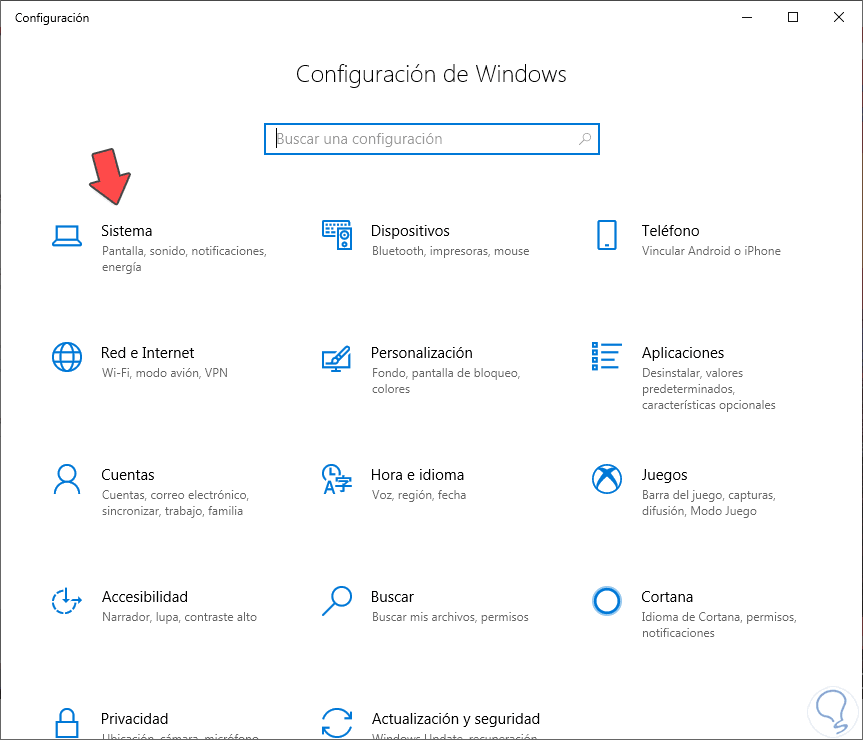Click the Dispositivos keyboard and speaker icon
Image resolution: width=863 pixels, height=740 pixels.
coord(337,235)
